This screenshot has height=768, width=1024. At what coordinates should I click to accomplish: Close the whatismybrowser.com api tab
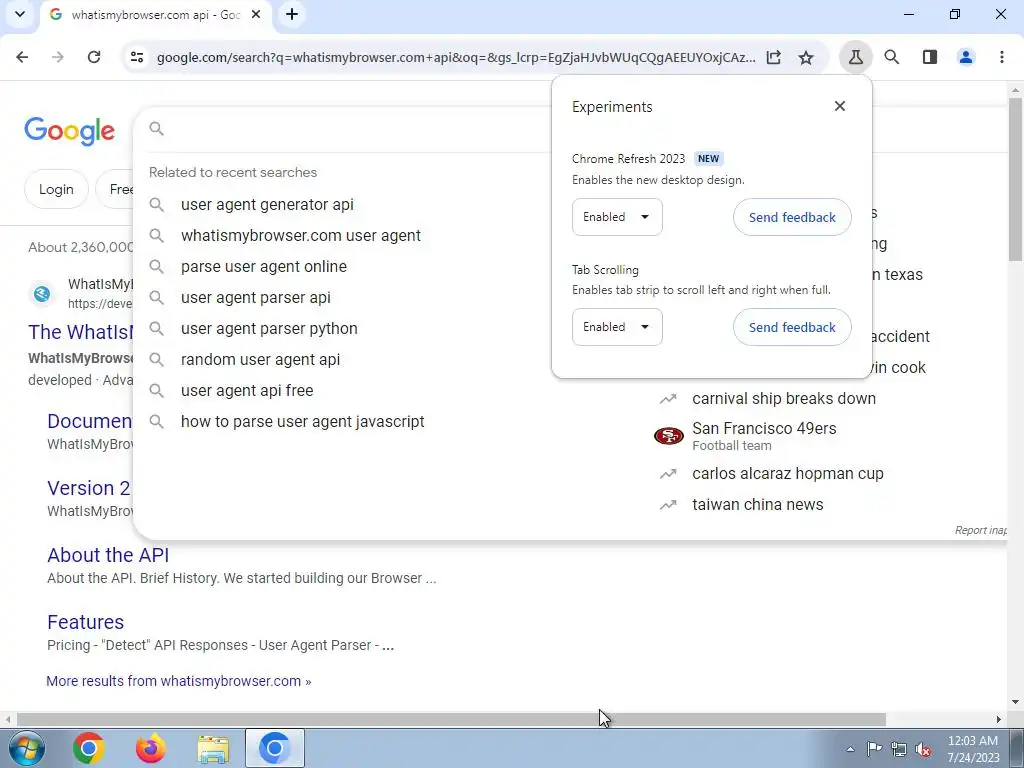click(x=257, y=14)
